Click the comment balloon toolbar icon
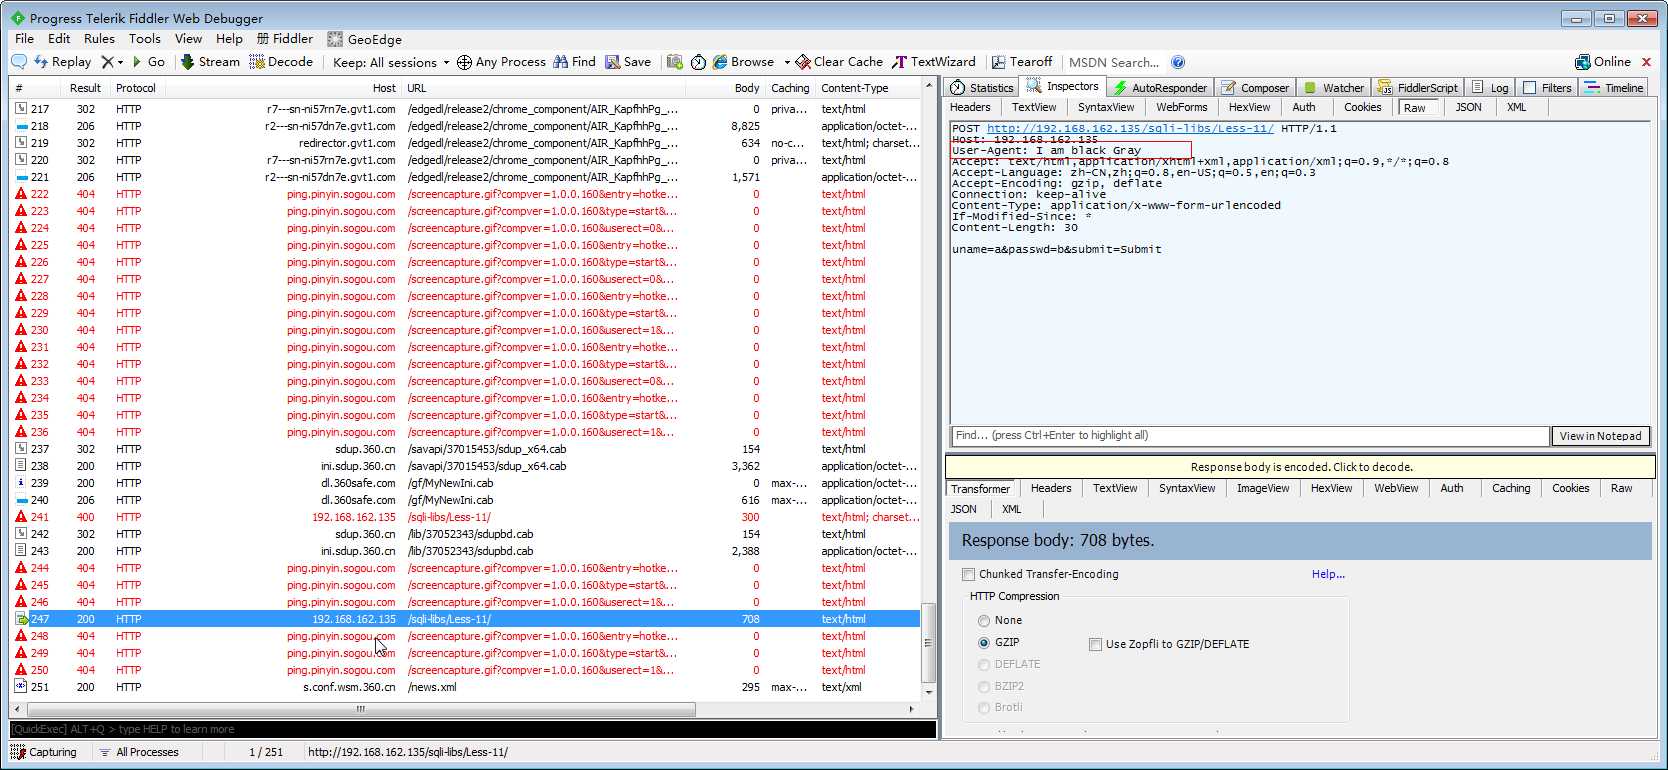The width and height of the screenshot is (1668, 770). (19, 62)
